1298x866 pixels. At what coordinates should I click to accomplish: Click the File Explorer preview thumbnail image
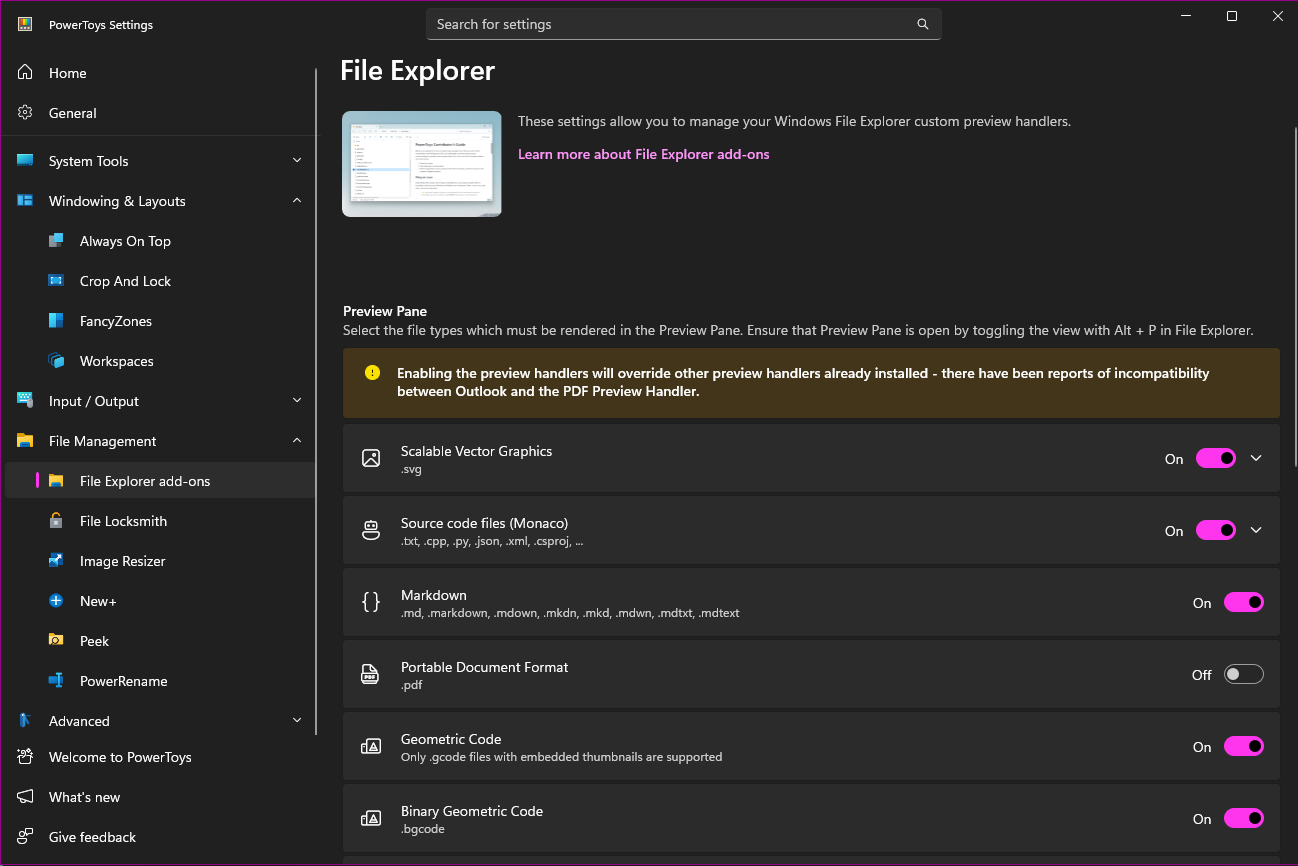pyautogui.click(x=422, y=164)
